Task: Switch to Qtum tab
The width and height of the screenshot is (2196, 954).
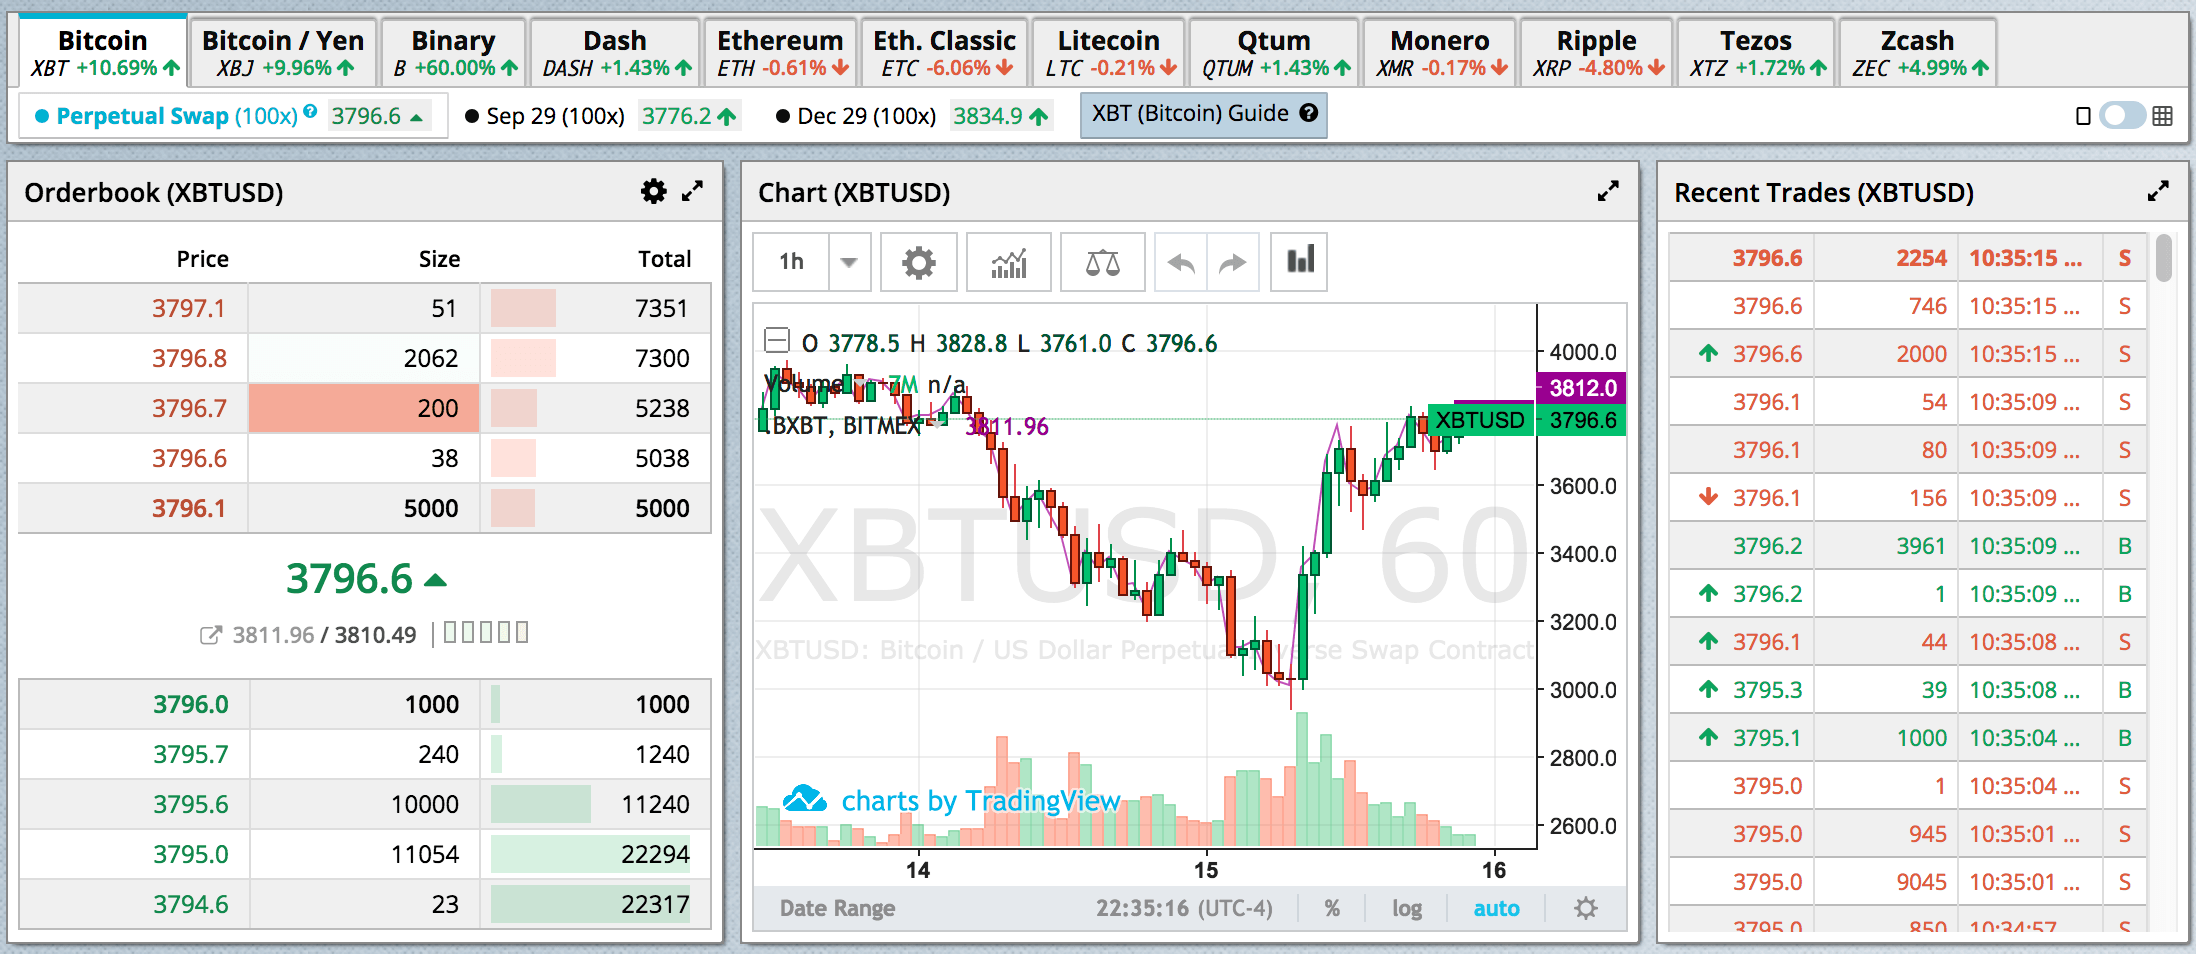Action: (x=1274, y=51)
